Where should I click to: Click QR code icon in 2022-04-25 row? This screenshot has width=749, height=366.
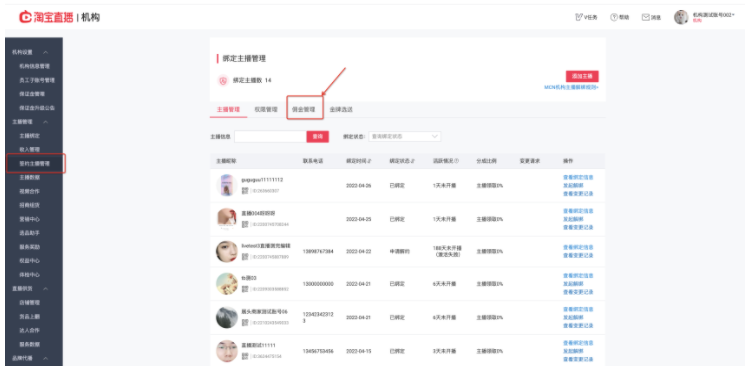245,224
